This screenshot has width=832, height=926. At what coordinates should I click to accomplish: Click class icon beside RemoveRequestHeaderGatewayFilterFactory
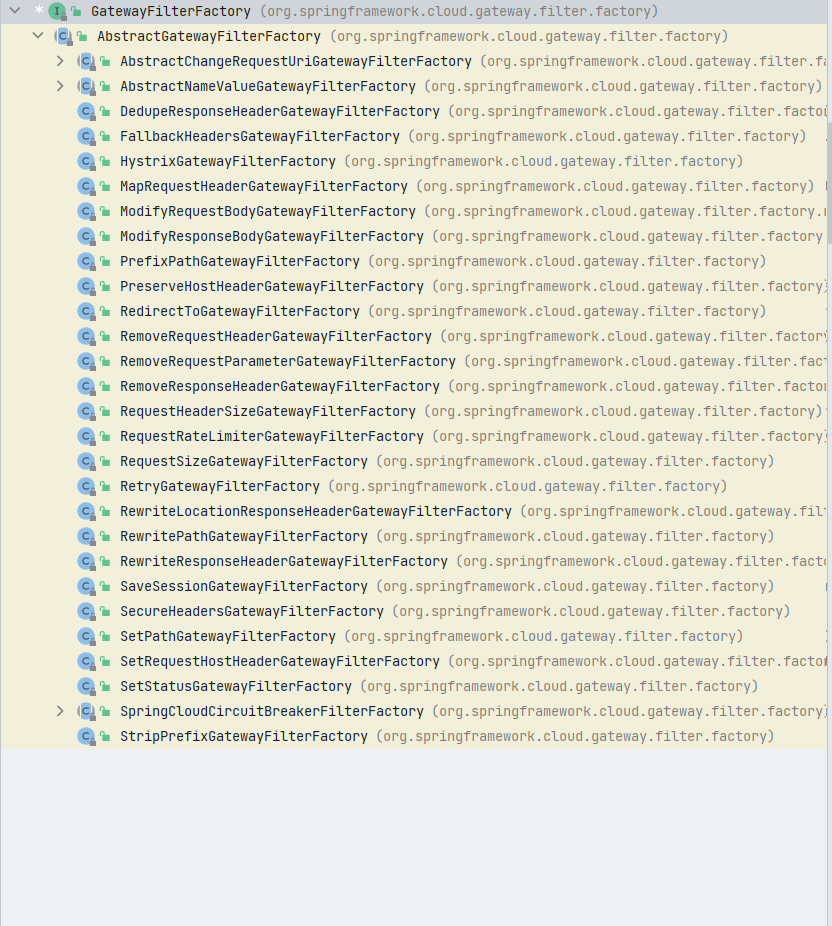pos(87,336)
